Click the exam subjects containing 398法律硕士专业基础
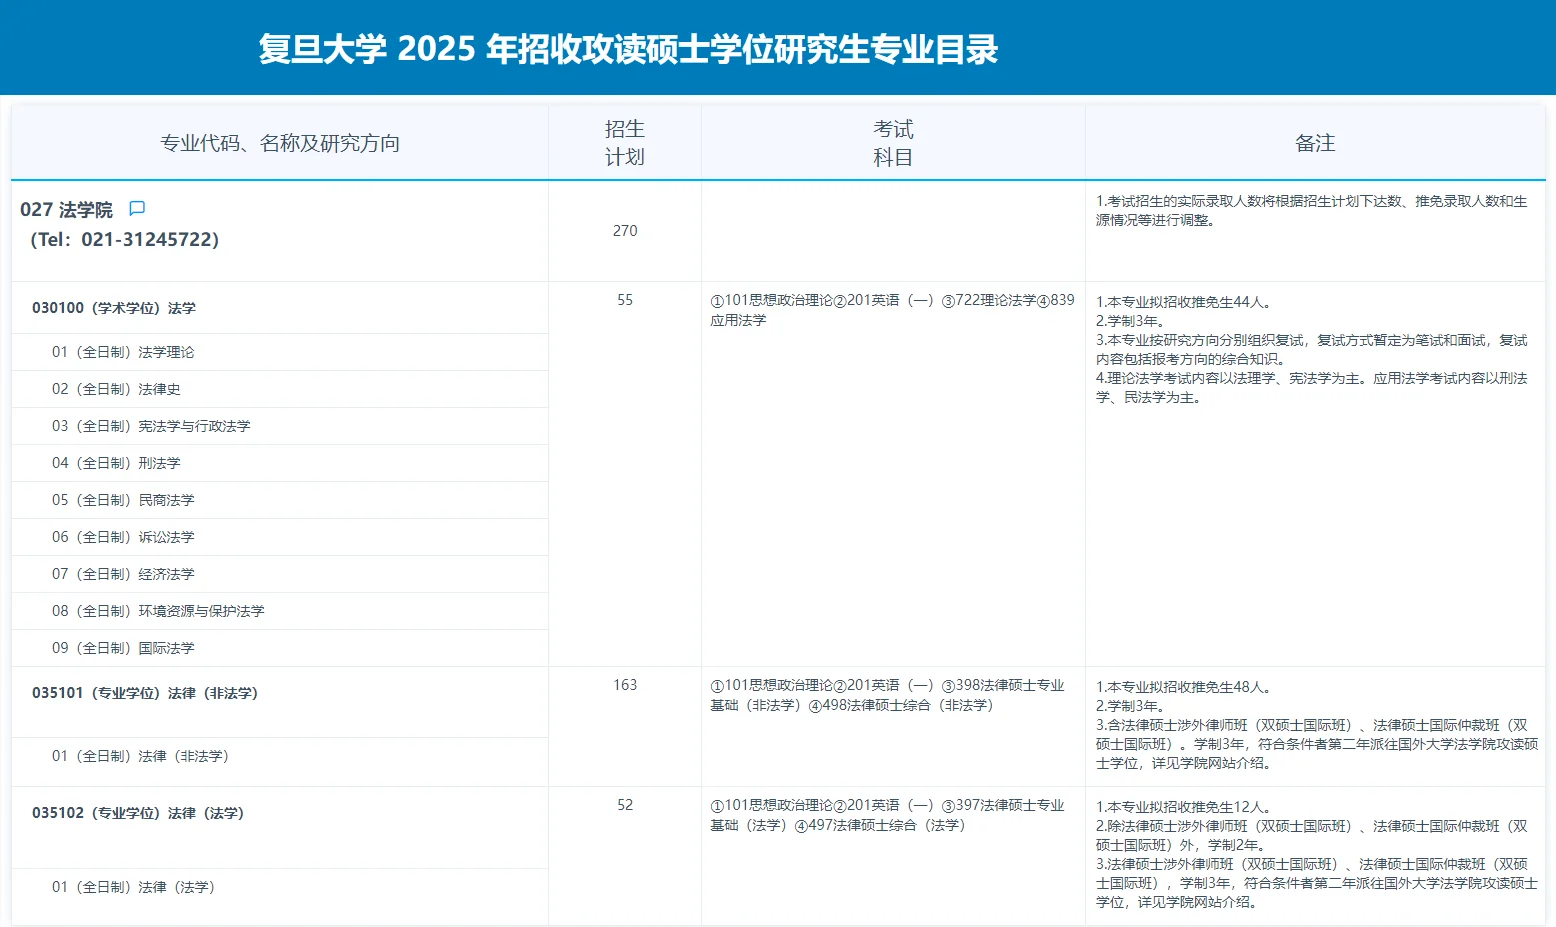This screenshot has width=1556, height=927. point(888,695)
